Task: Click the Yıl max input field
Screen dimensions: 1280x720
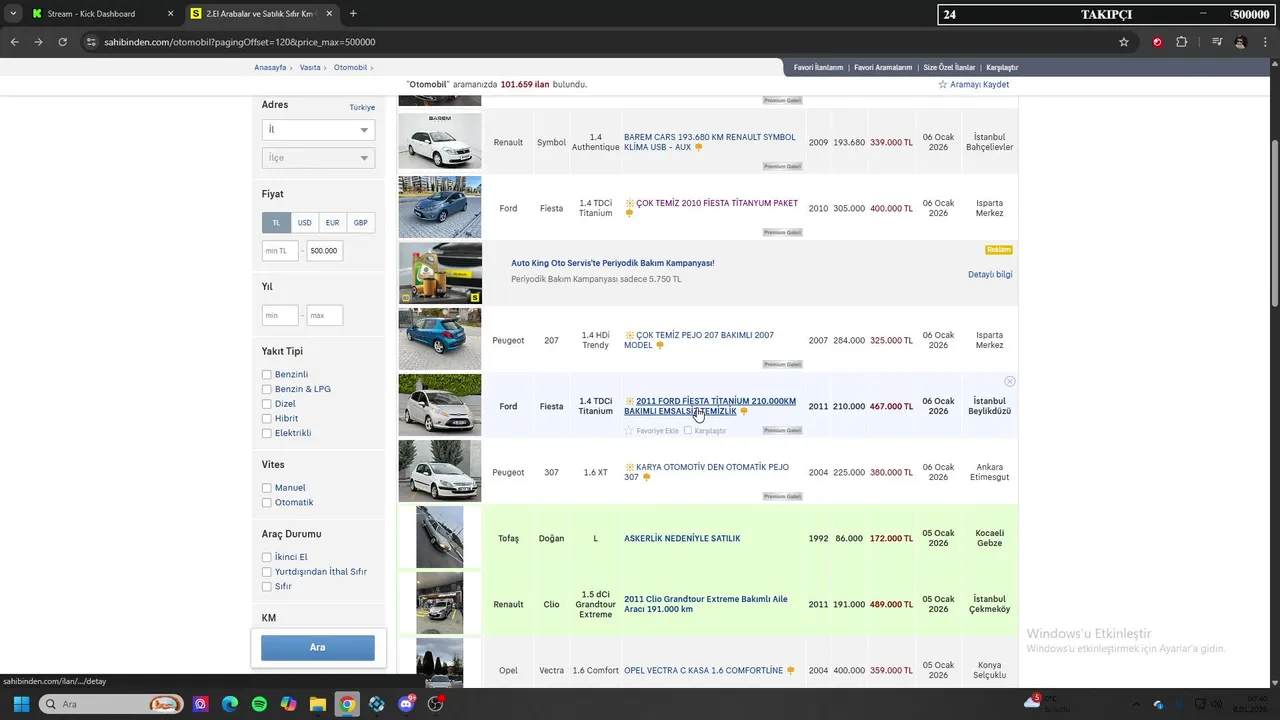Action: 324,316
